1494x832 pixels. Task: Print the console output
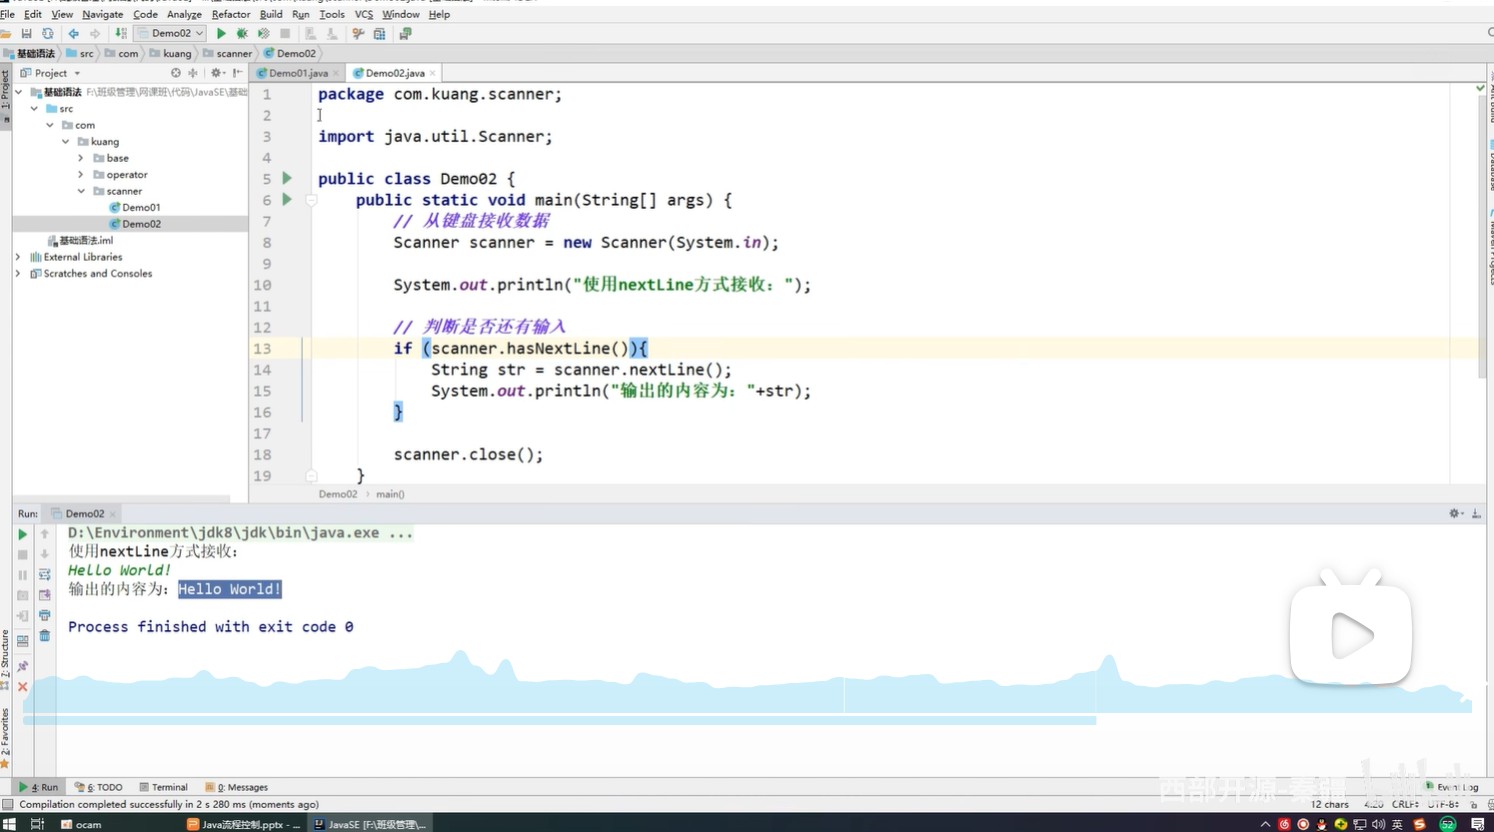pos(44,615)
